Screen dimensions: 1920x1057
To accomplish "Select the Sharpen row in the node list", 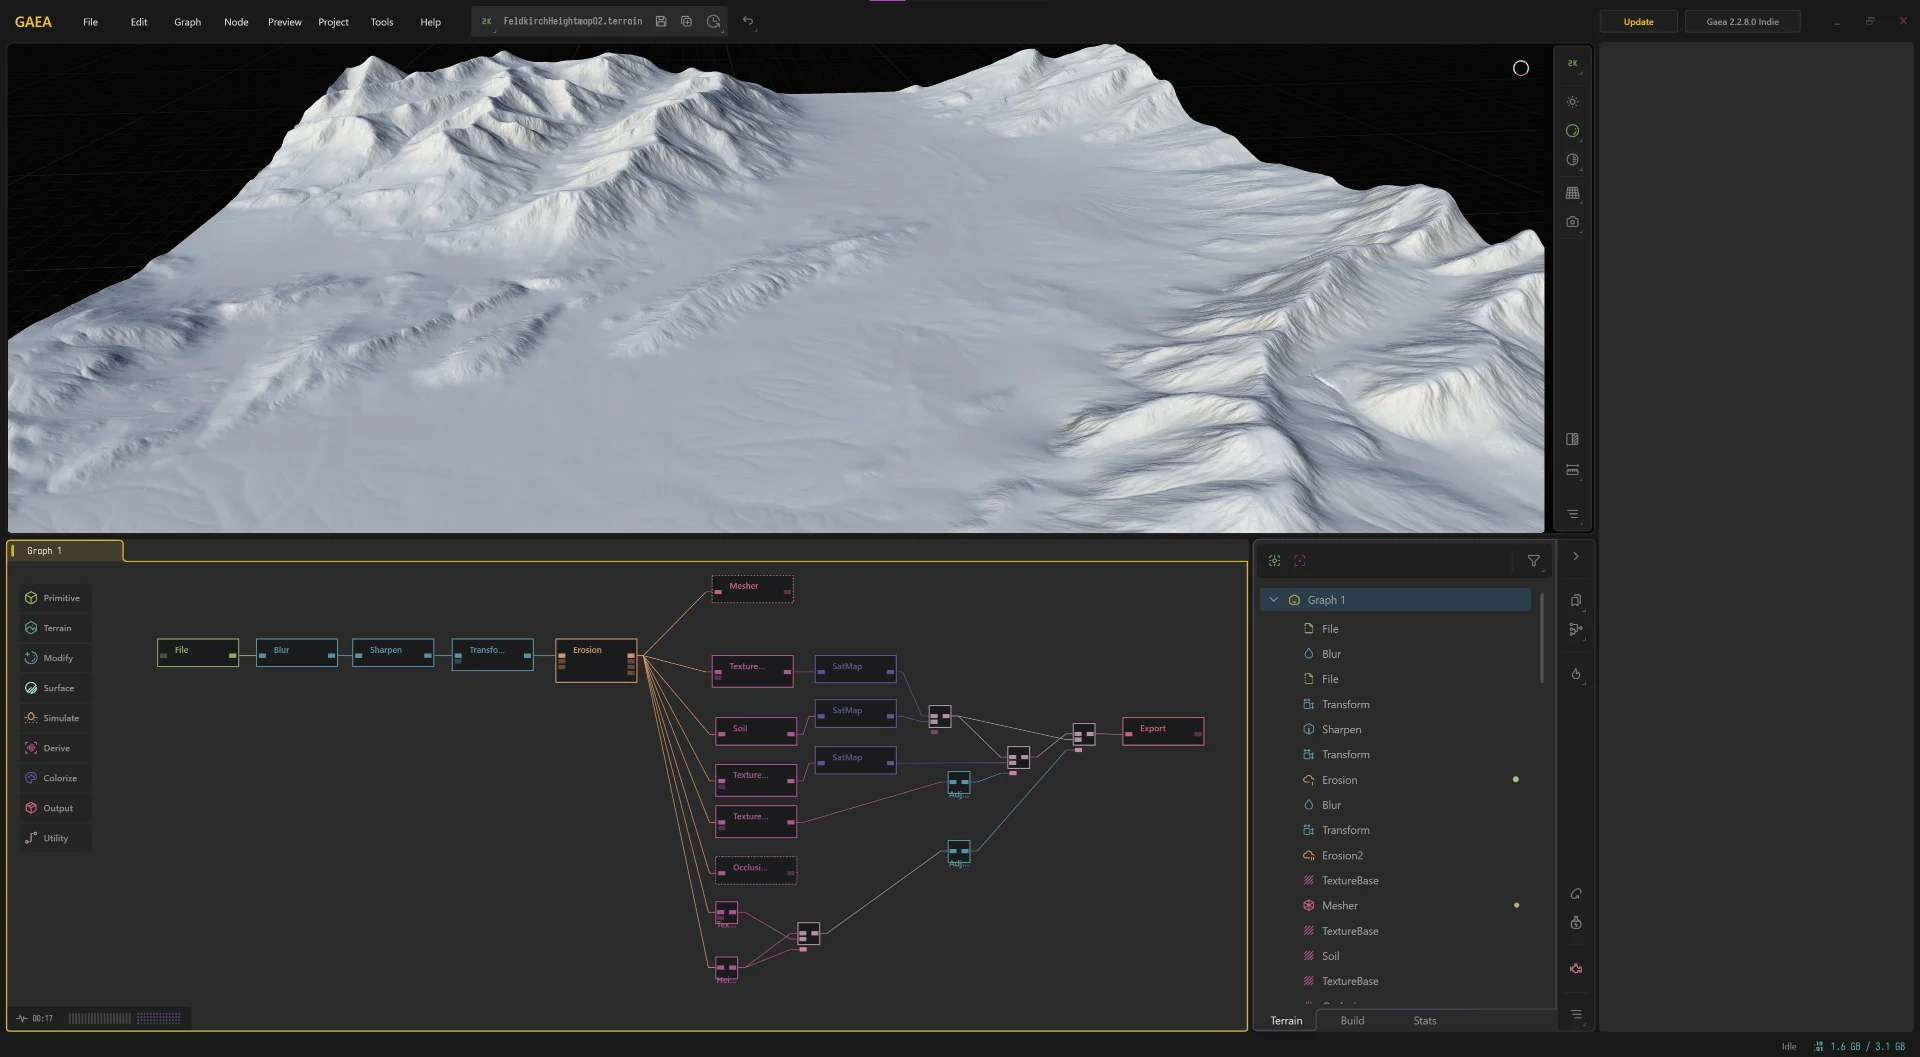I will (x=1395, y=730).
